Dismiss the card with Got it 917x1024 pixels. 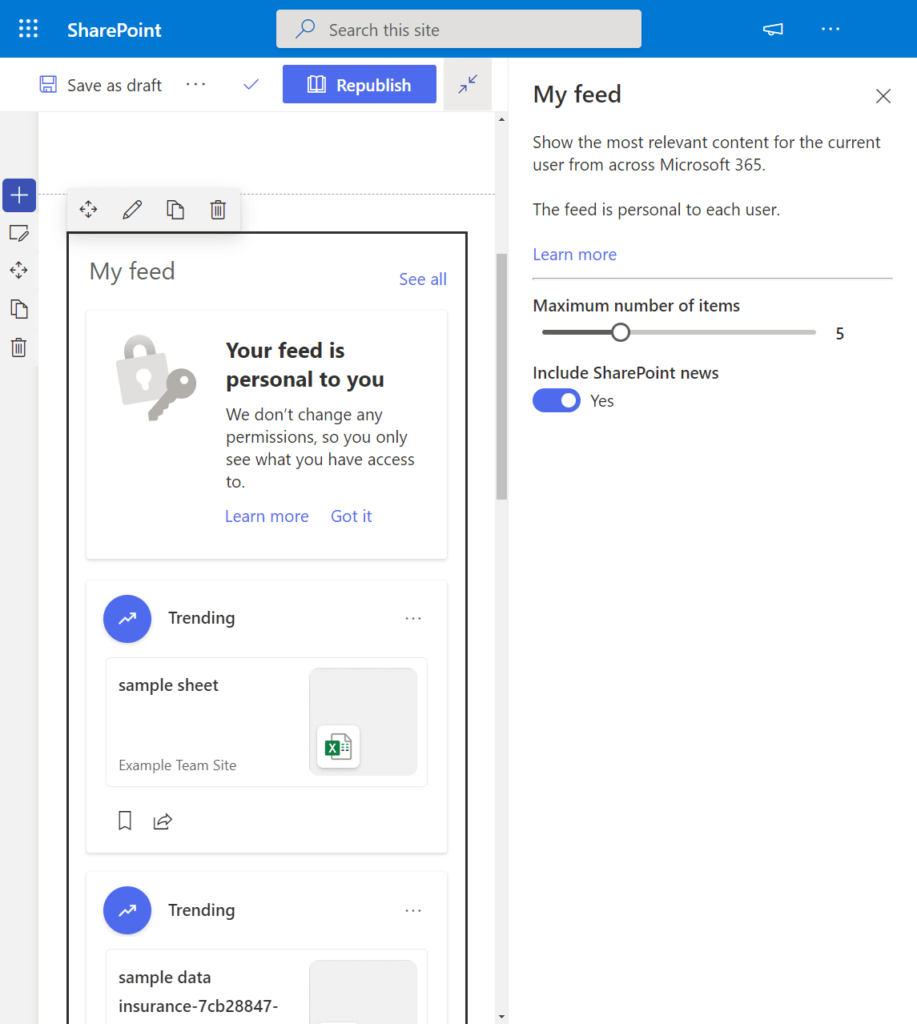pos(351,516)
